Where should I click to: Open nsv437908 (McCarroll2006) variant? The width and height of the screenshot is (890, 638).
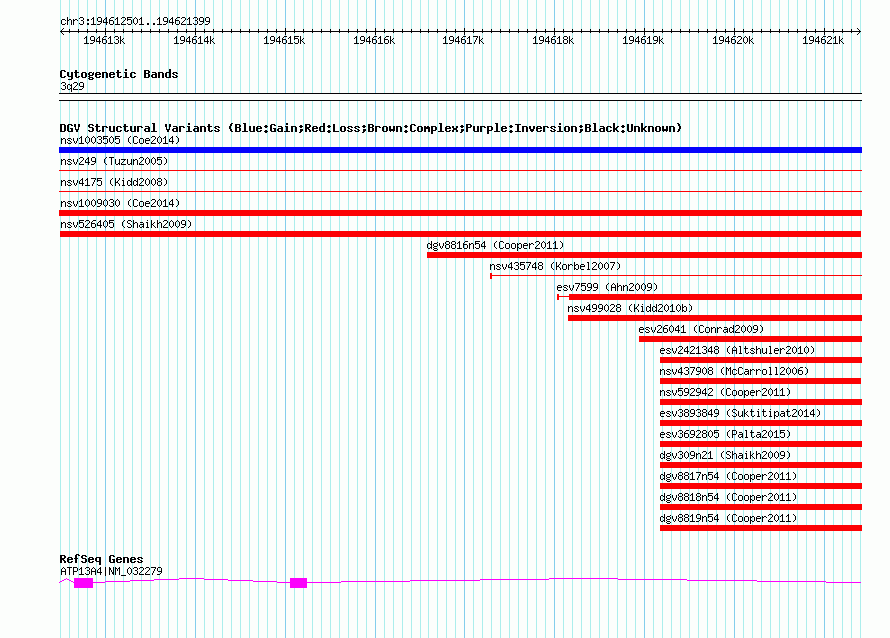tap(734, 371)
